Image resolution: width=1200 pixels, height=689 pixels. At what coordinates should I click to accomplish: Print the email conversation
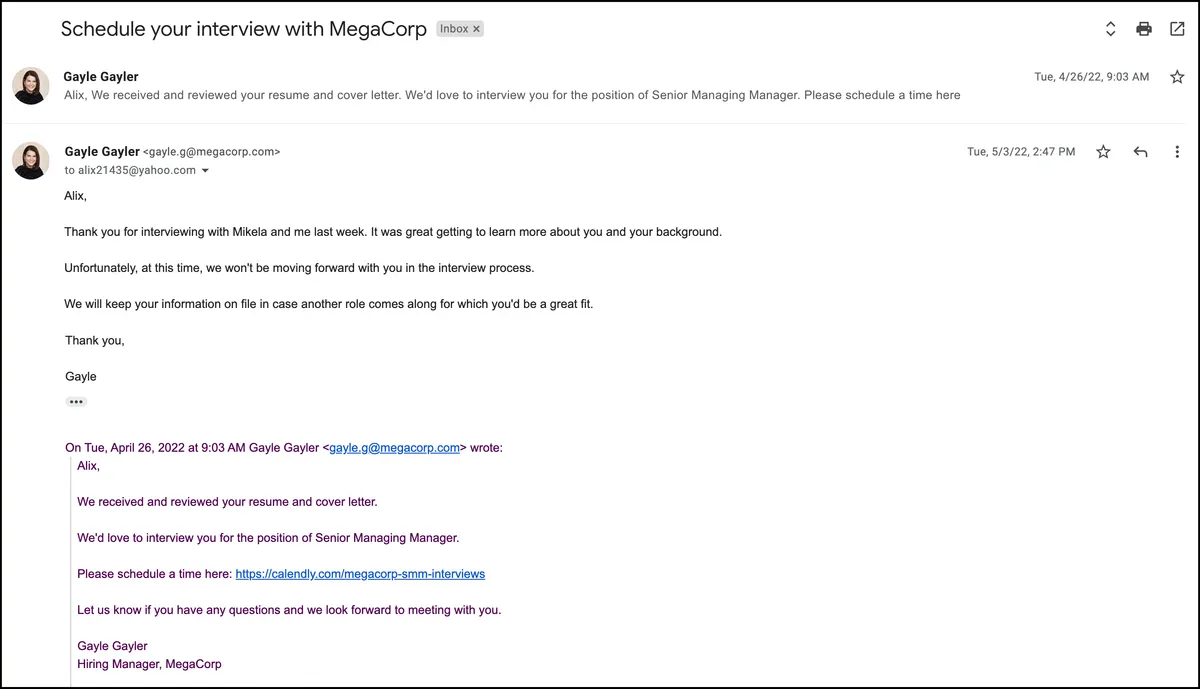coord(1144,29)
